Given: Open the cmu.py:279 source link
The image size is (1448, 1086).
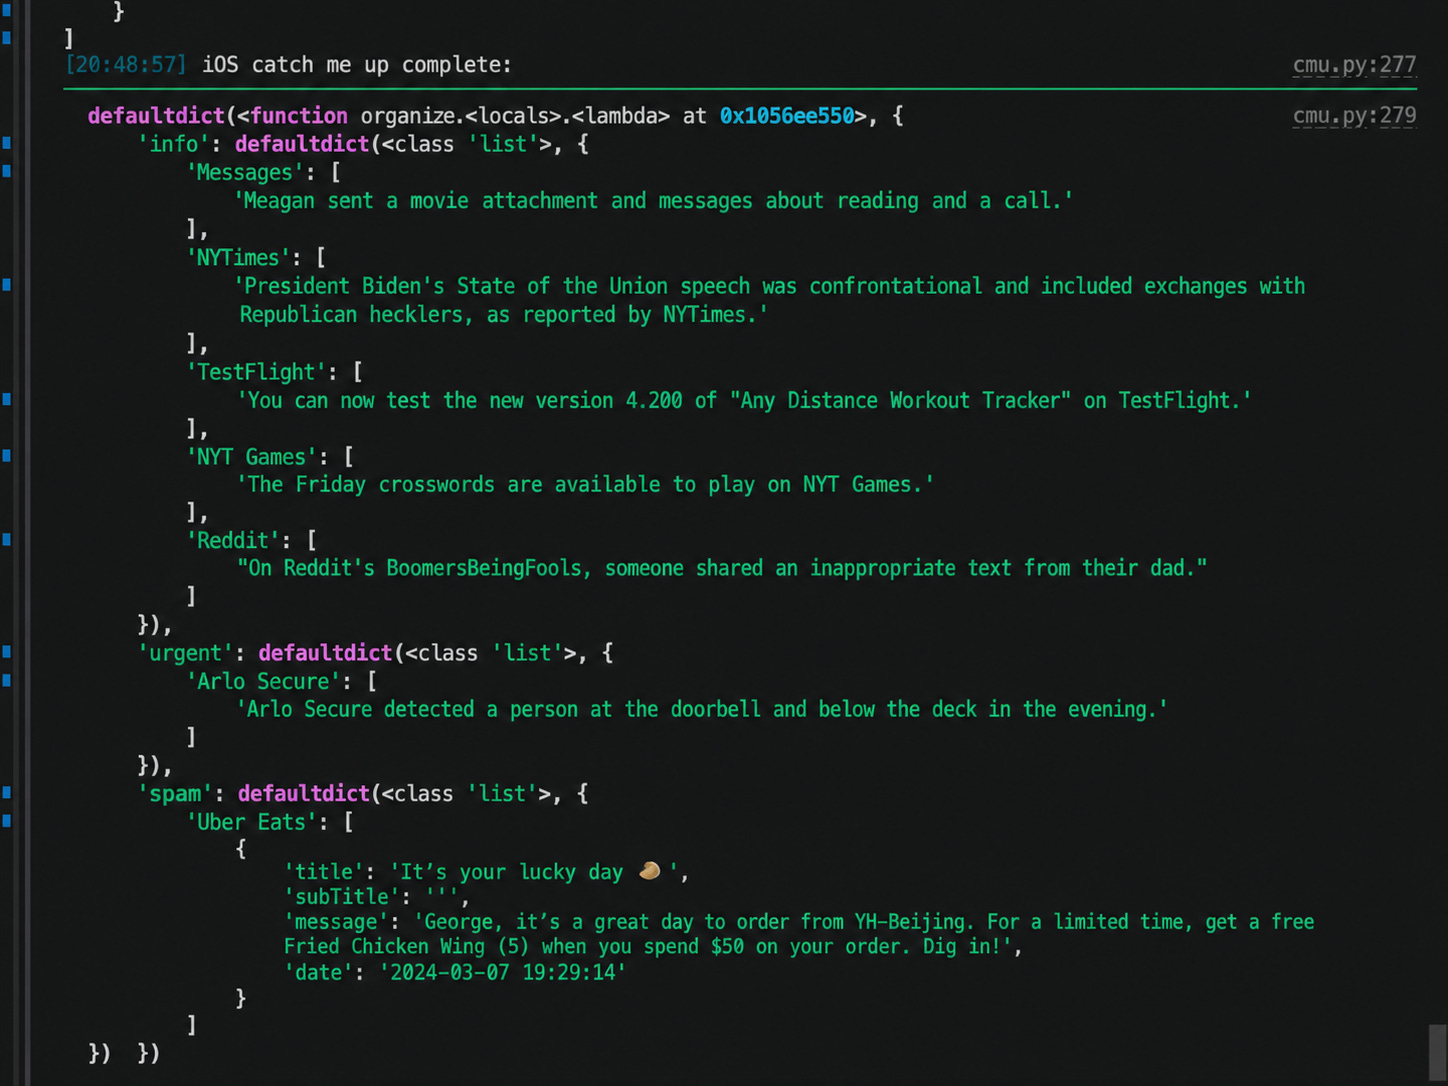Looking at the screenshot, I should coord(1354,115).
